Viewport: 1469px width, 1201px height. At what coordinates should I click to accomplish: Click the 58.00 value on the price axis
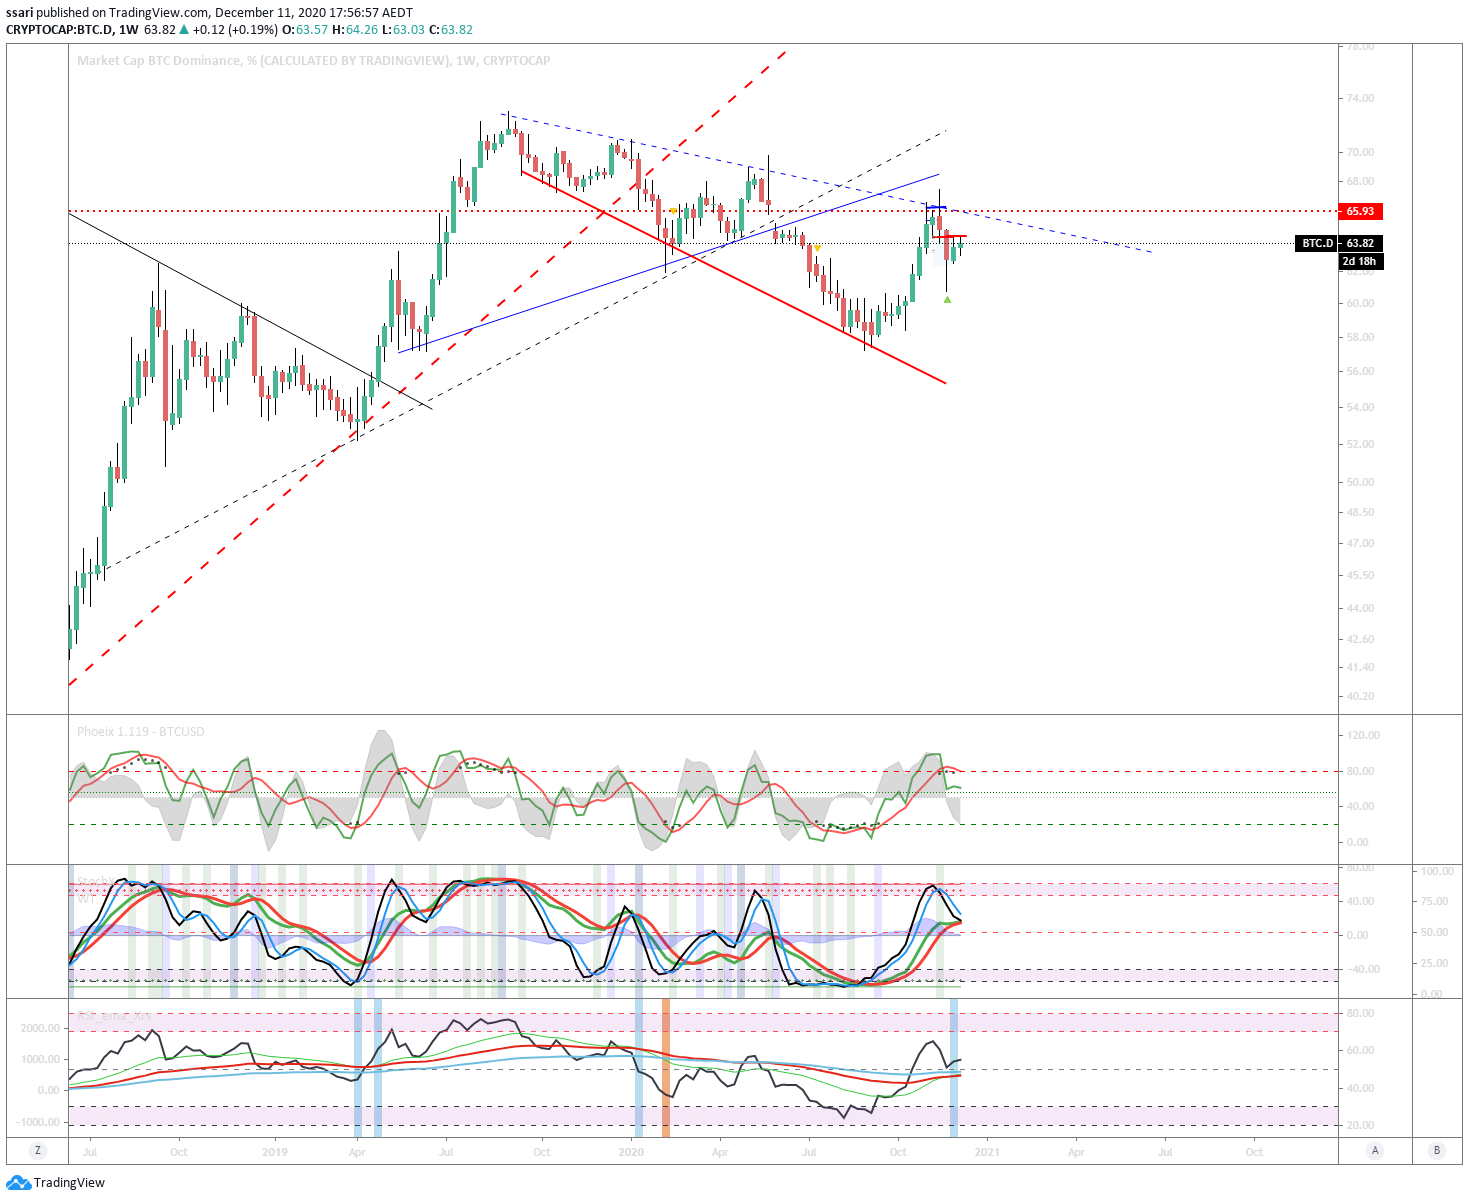[1360, 337]
